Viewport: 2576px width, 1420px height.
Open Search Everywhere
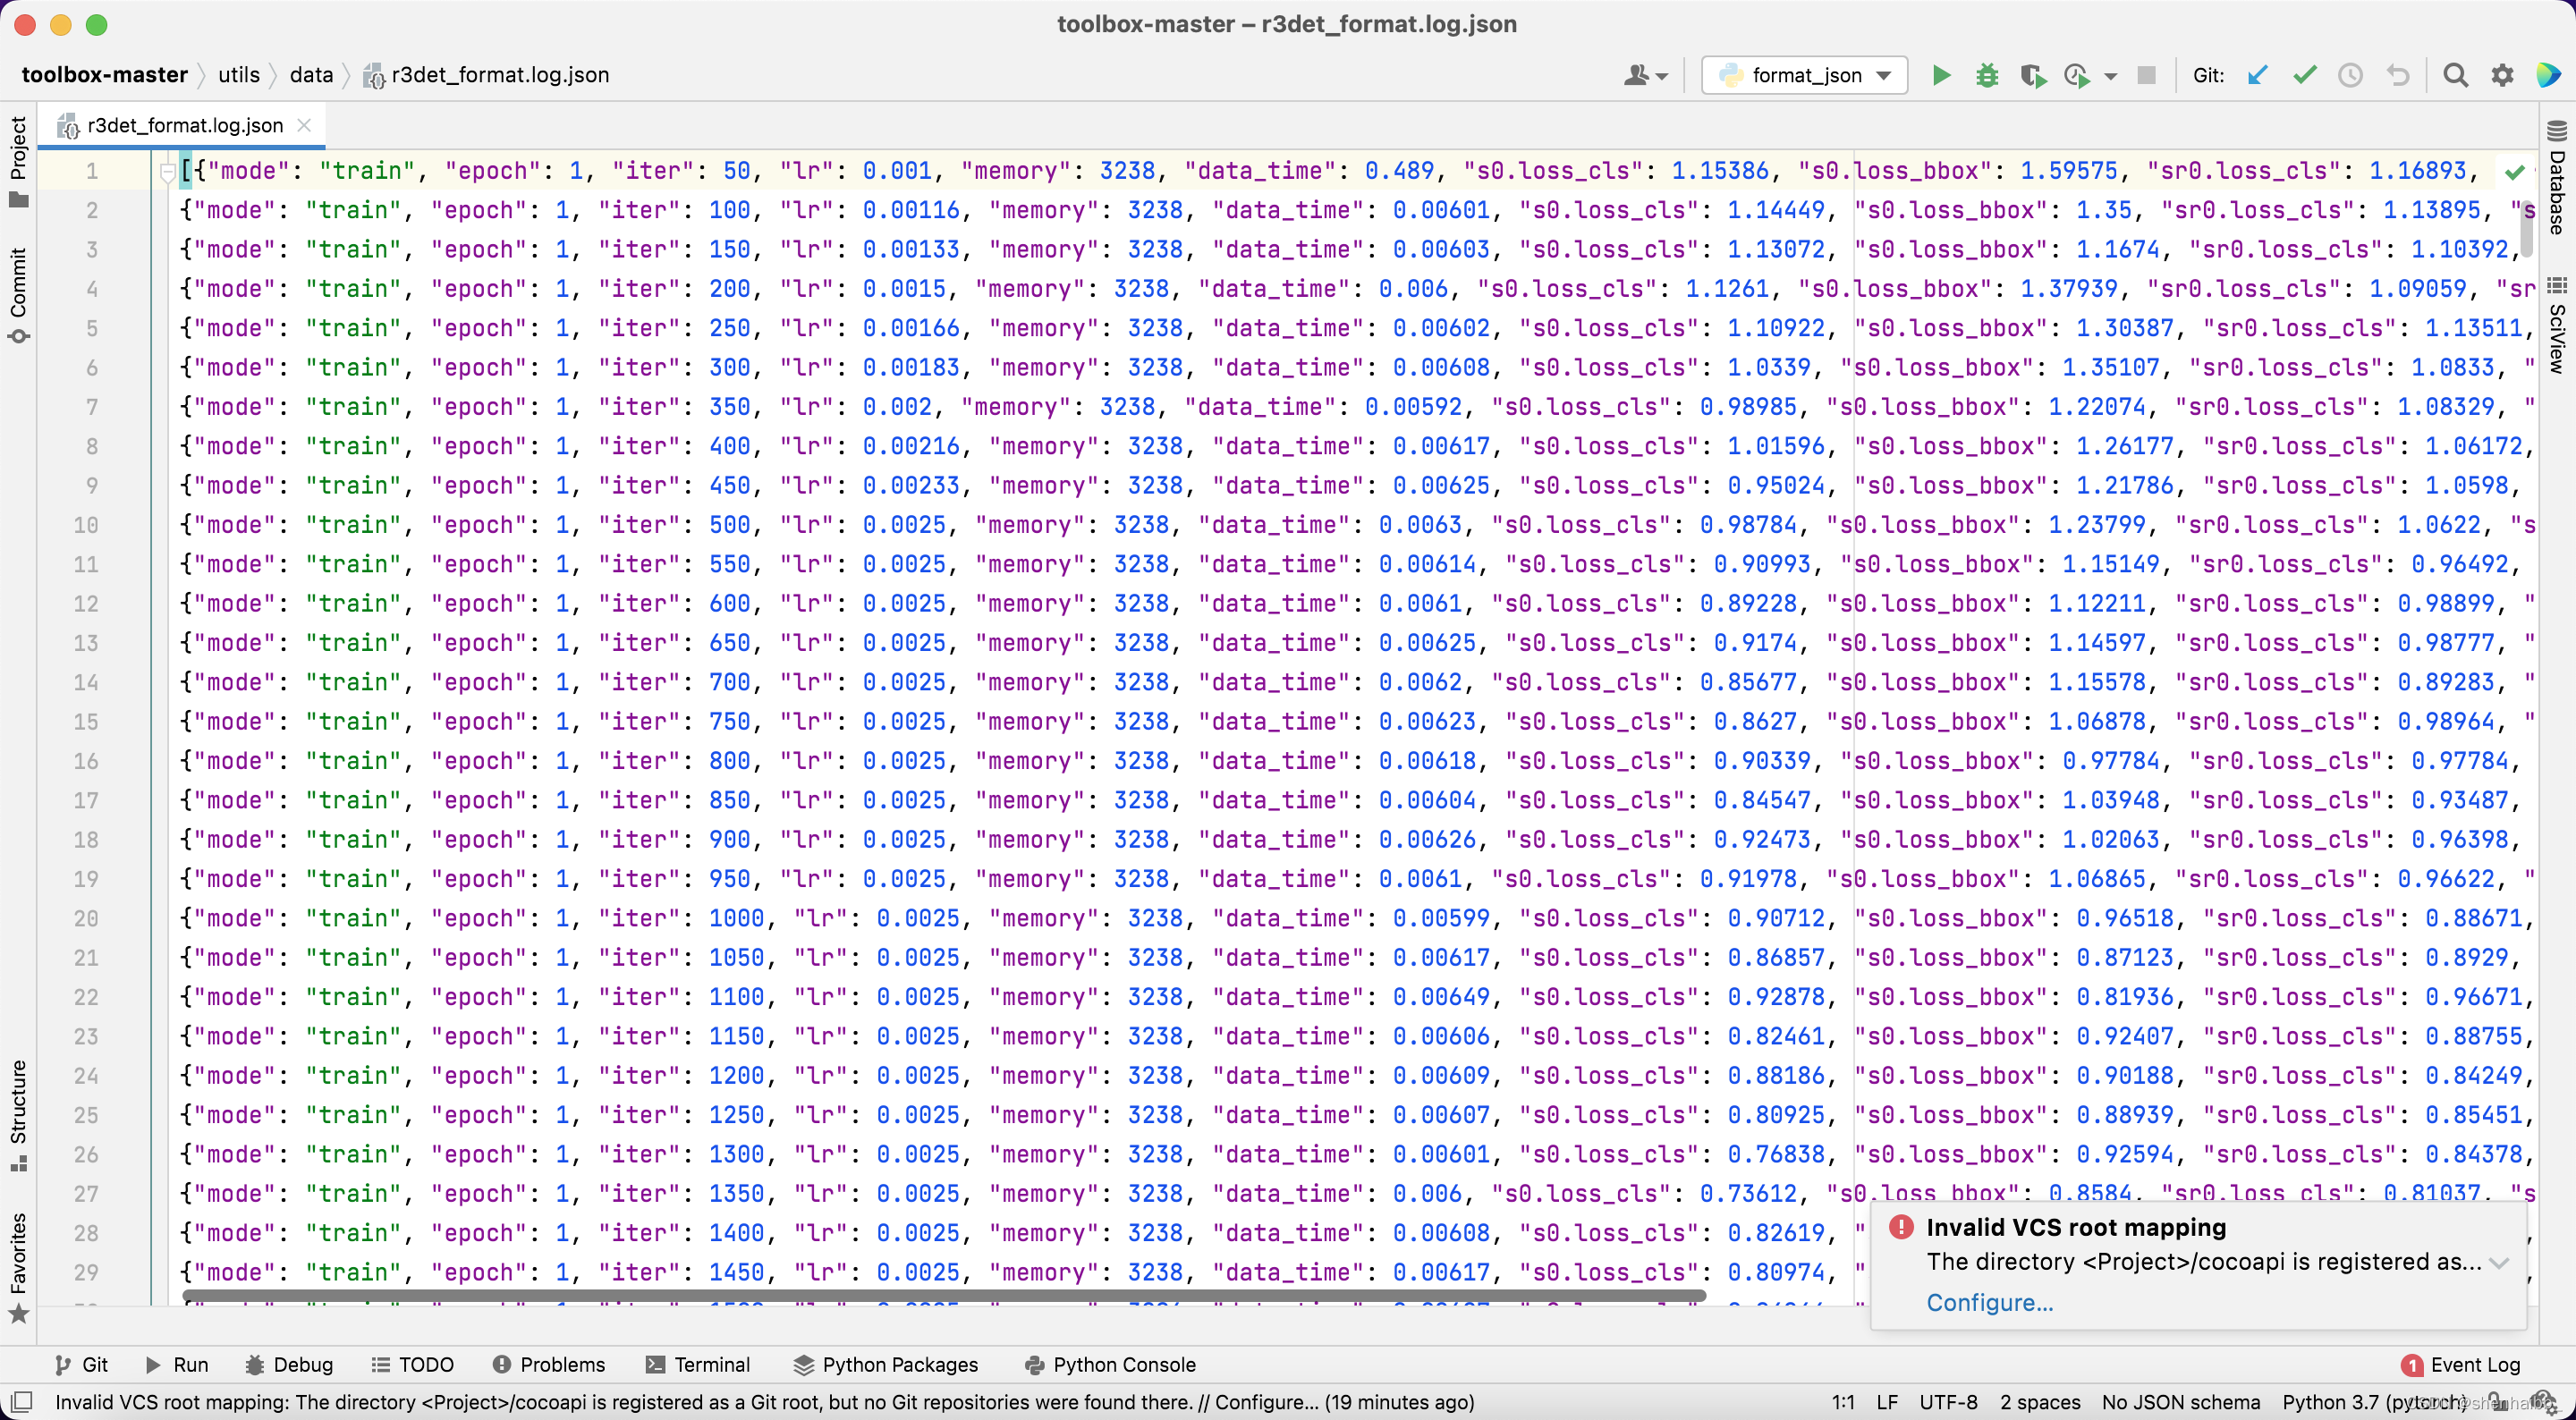[2456, 75]
